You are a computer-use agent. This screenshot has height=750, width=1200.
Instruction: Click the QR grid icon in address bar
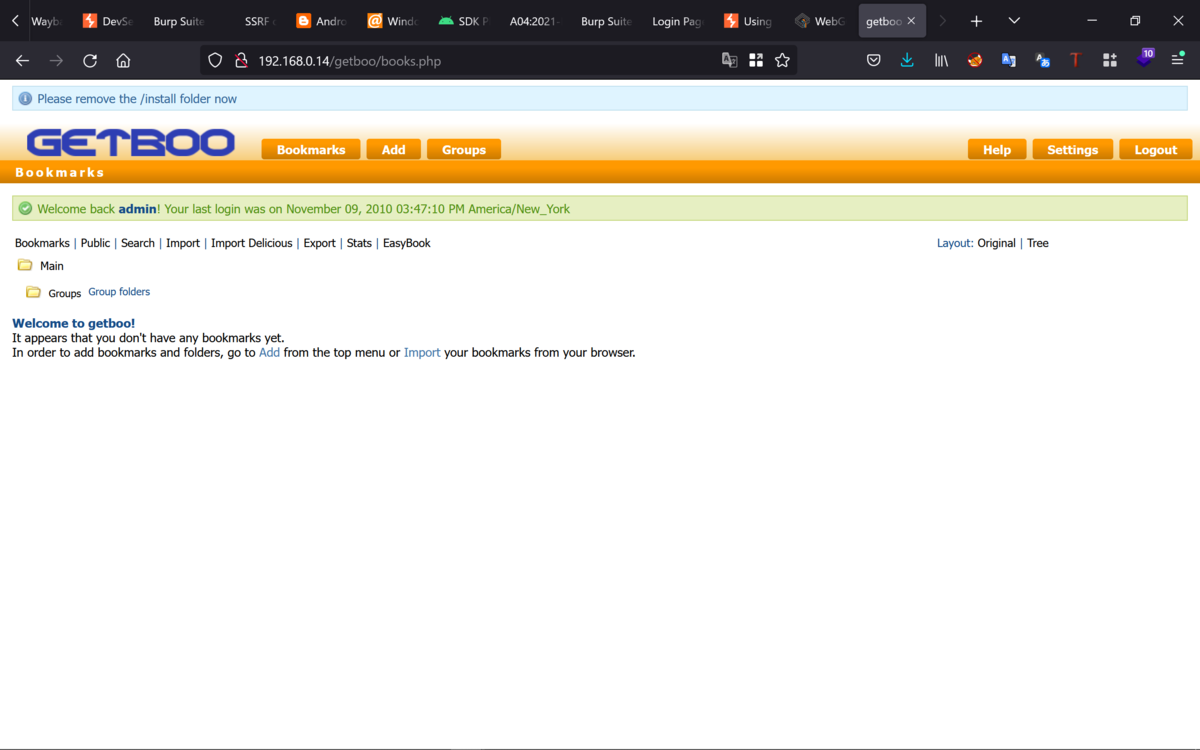(x=756, y=60)
